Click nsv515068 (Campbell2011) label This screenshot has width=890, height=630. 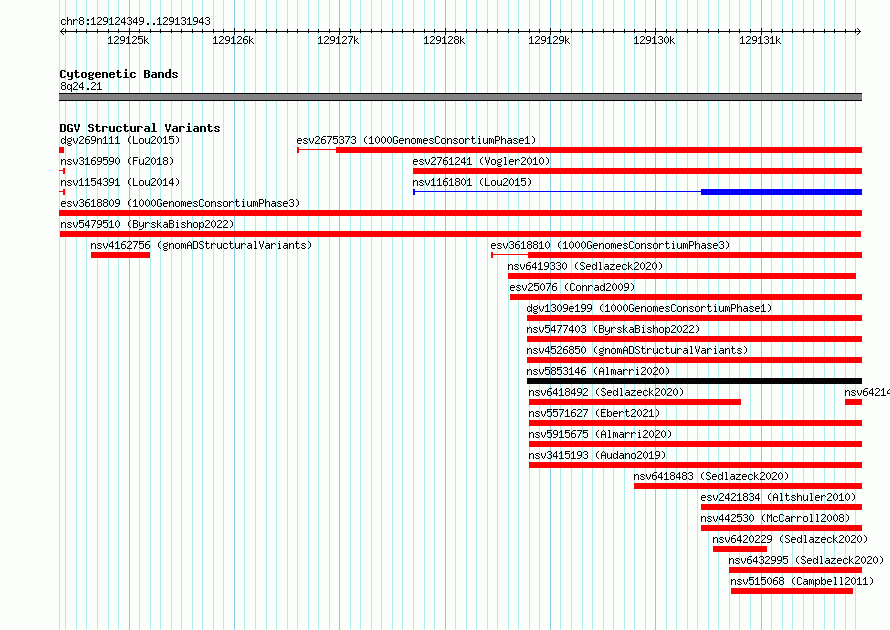coord(802,581)
